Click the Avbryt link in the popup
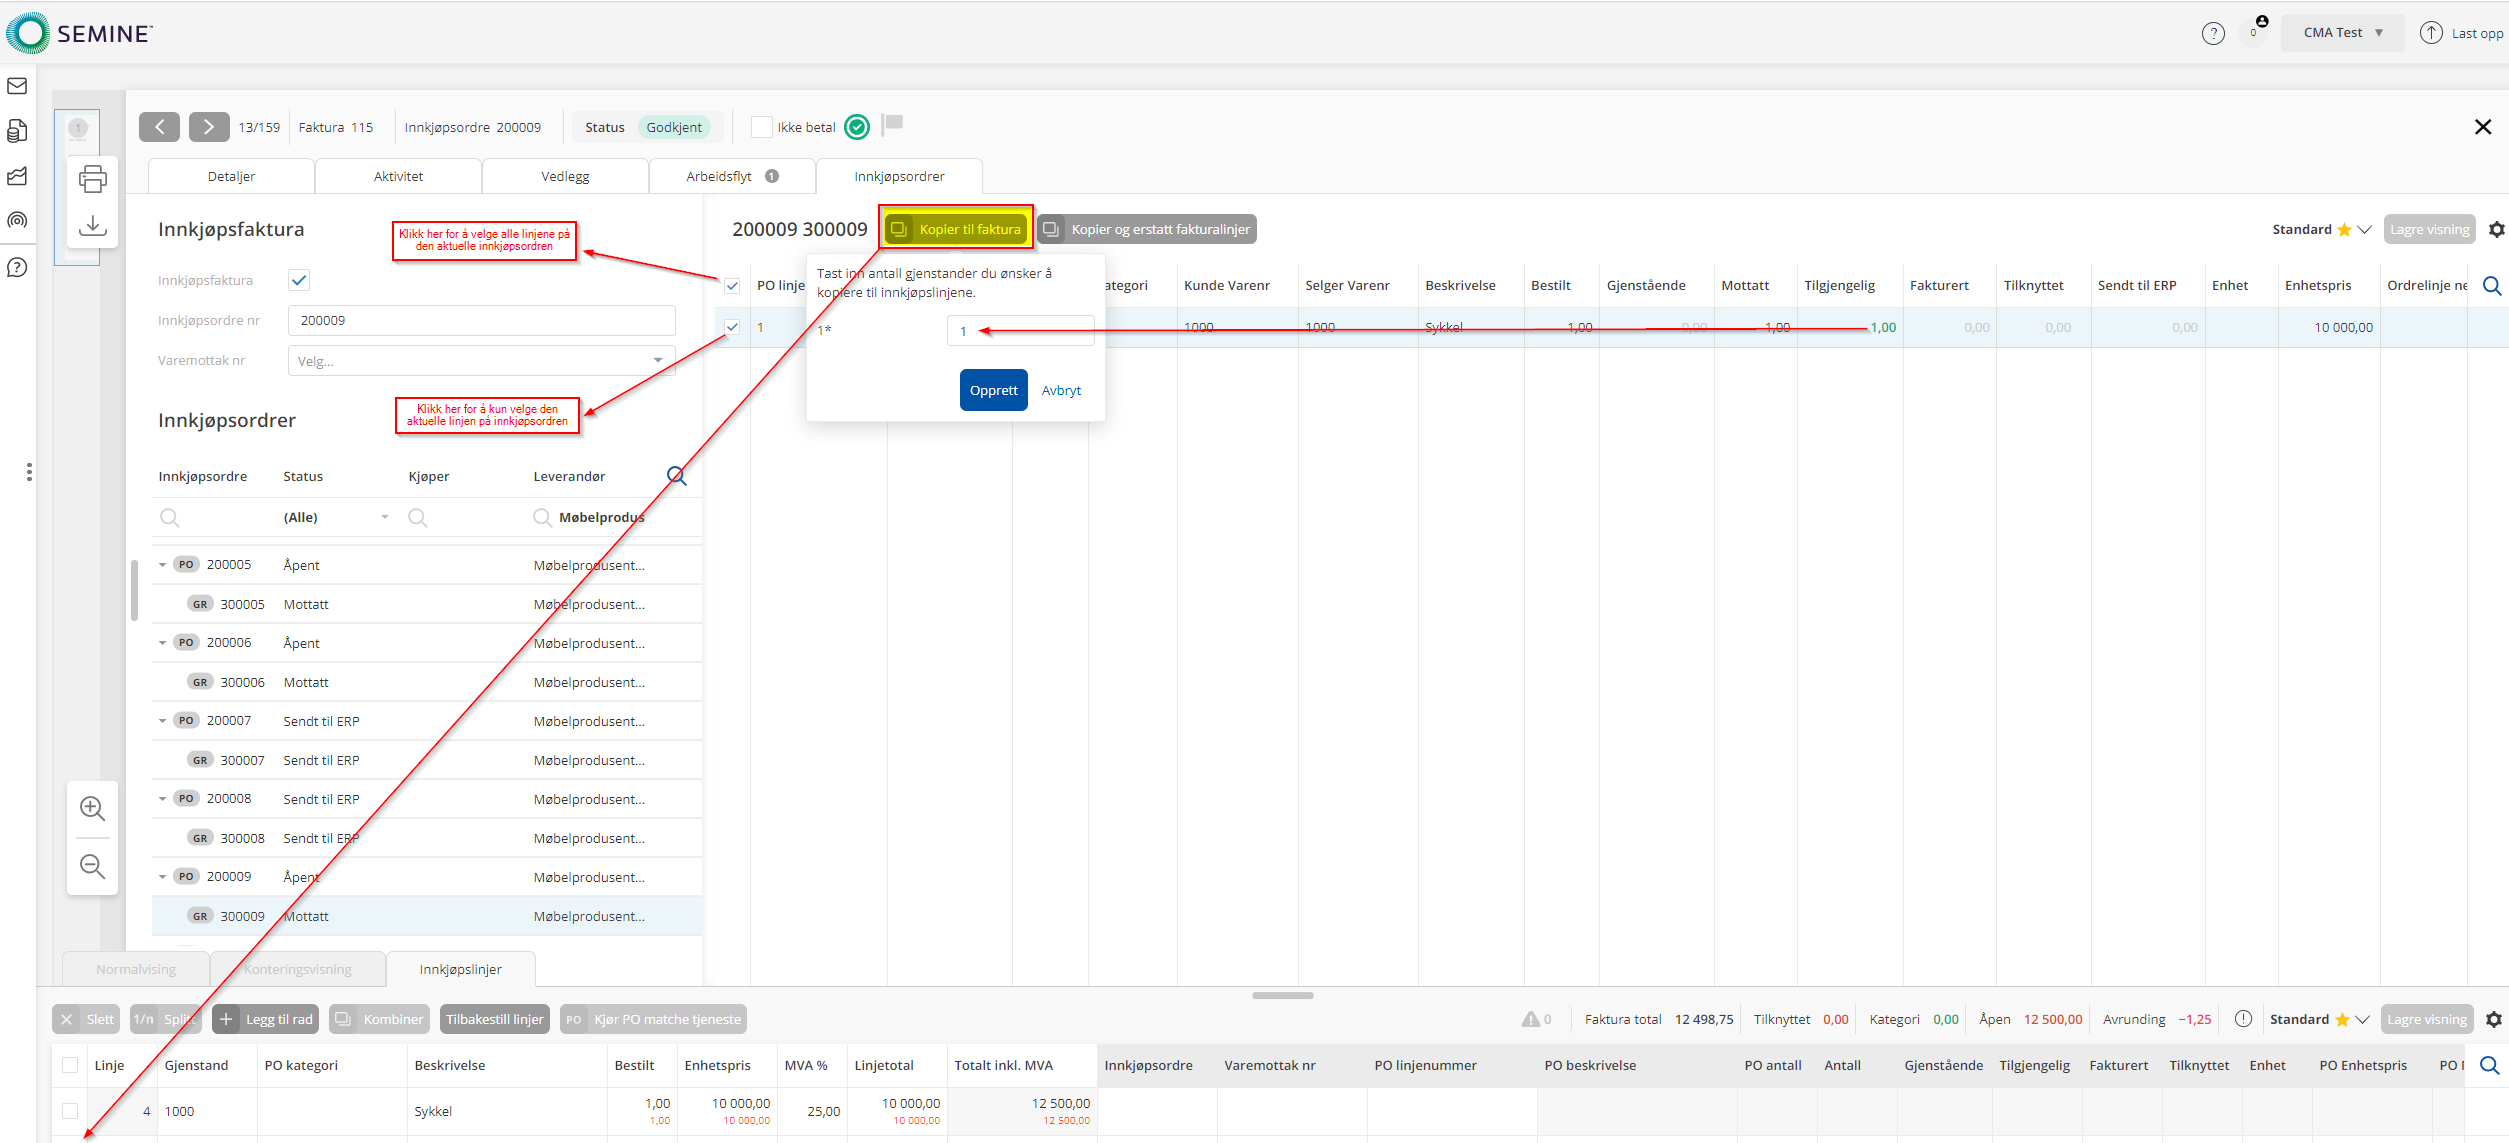This screenshot has width=2509, height=1143. pyautogui.click(x=1061, y=390)
